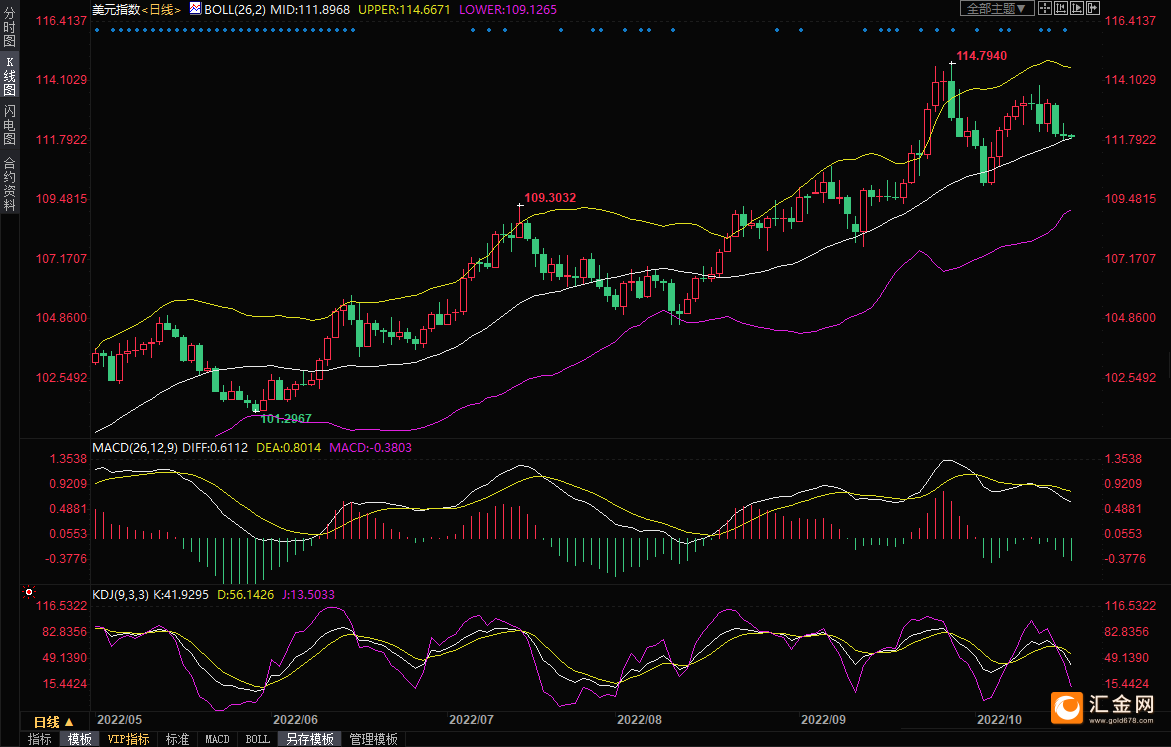Click the crosshair cursor icon
The height and width of the screenshot is (747, 1171).
click(x=1044, y=8)
